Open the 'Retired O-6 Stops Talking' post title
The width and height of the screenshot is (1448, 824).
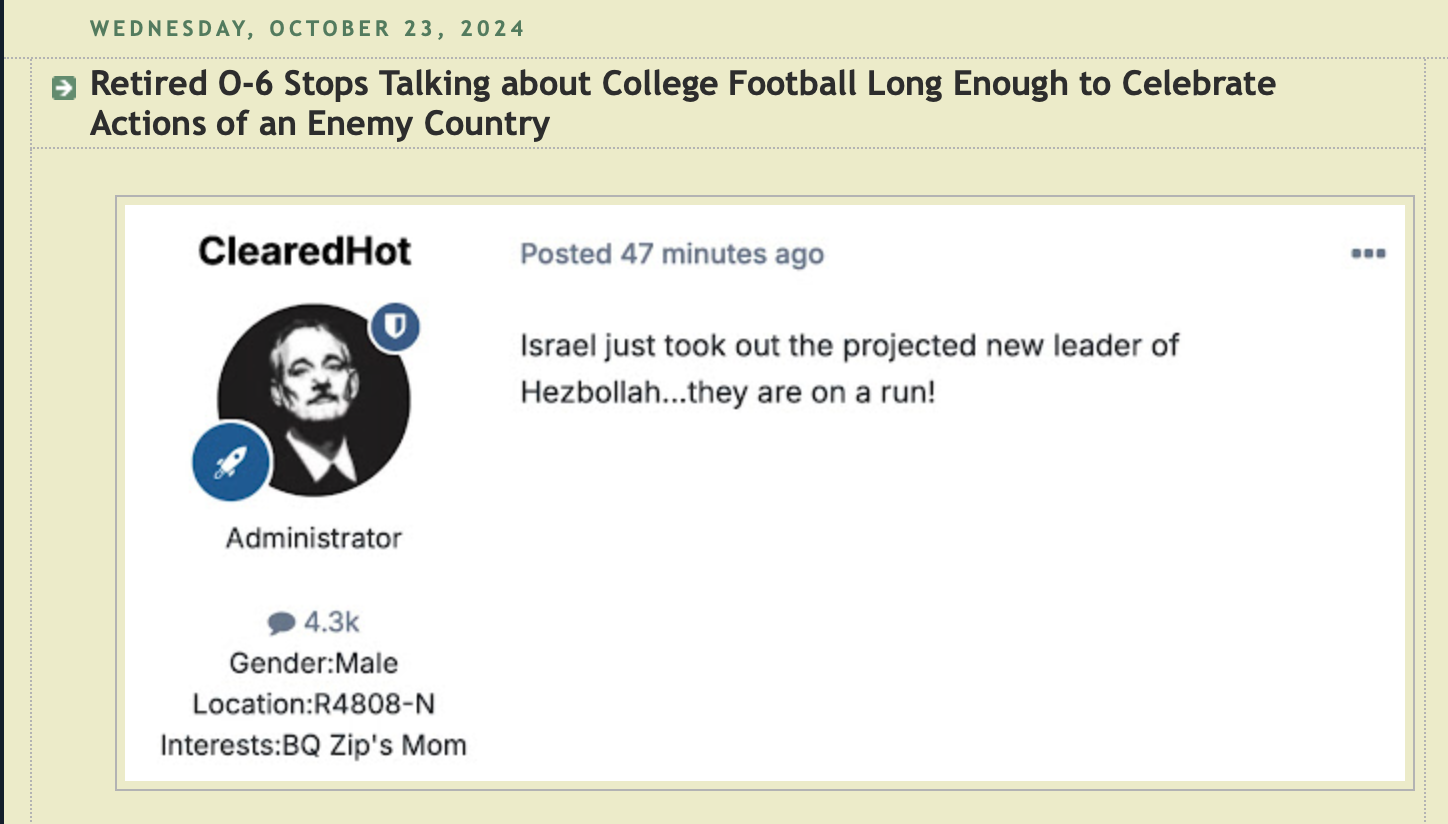tap(682, 84)
